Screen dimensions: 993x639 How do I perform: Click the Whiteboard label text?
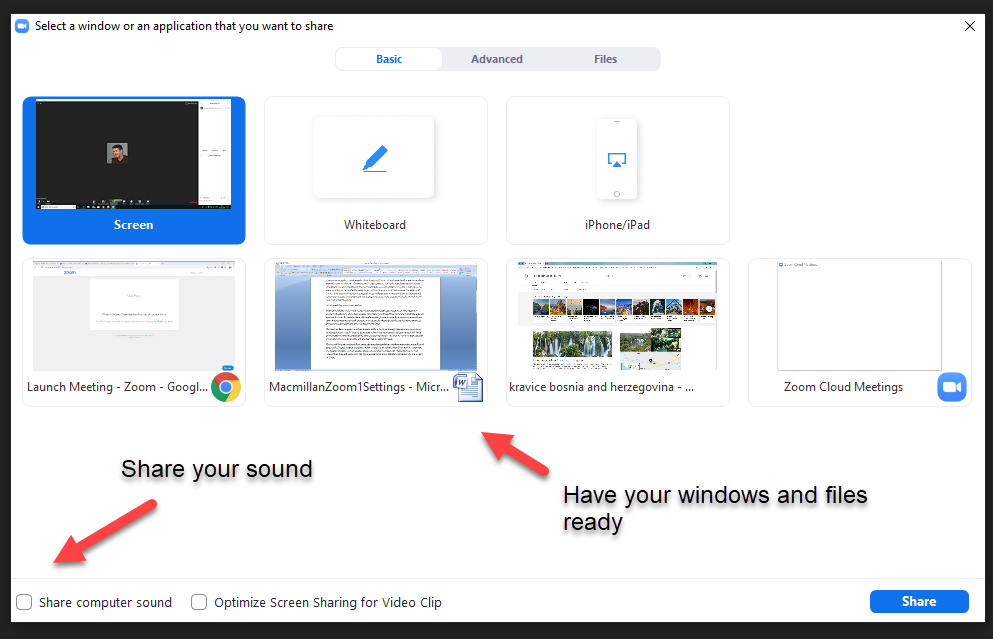375,225
